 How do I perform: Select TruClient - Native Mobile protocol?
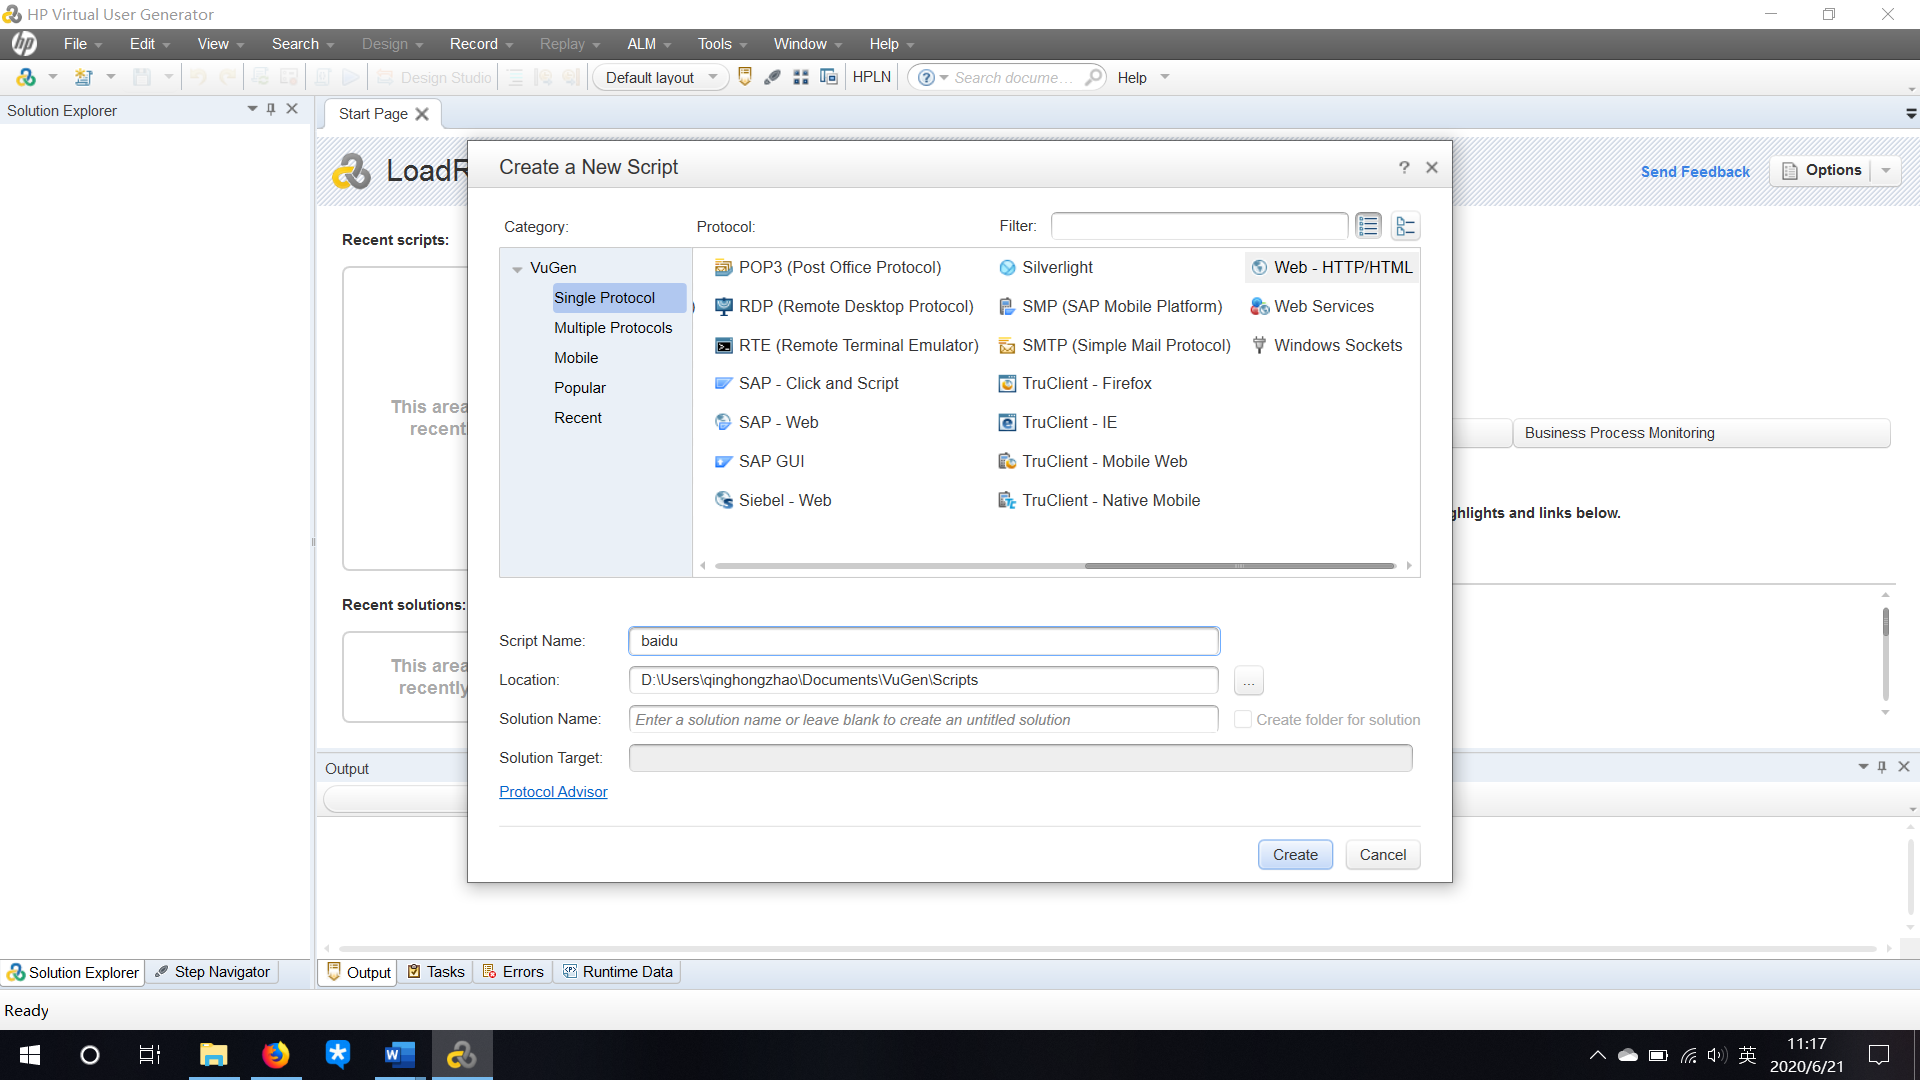click(1112, 500)
